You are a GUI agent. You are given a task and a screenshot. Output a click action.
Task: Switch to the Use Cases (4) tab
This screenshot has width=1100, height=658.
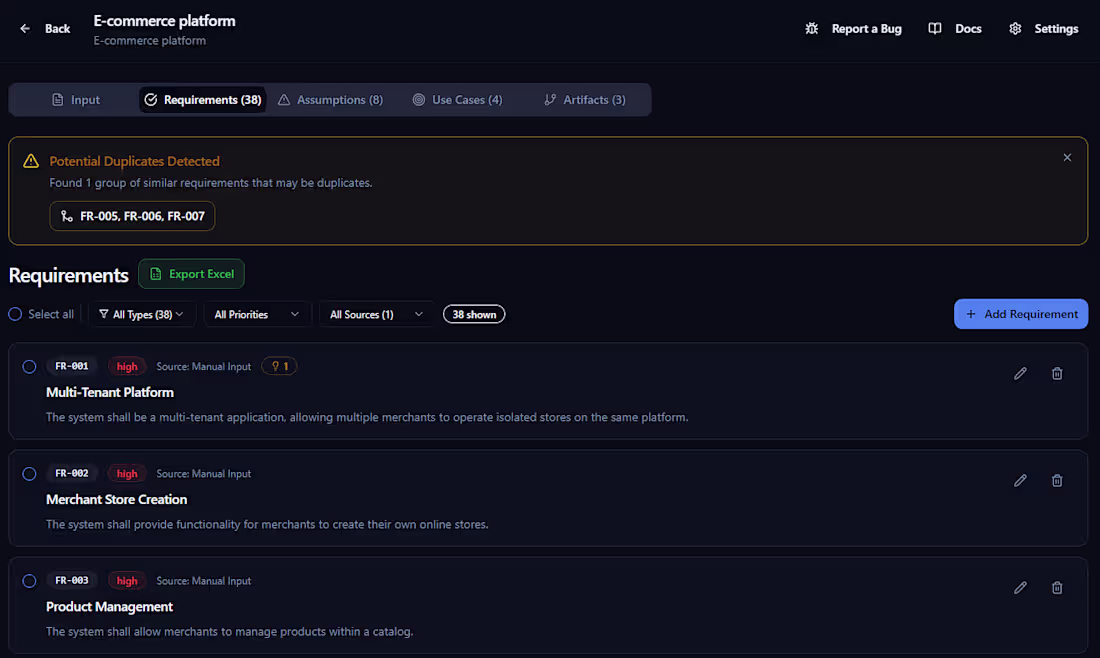[457, 100]
